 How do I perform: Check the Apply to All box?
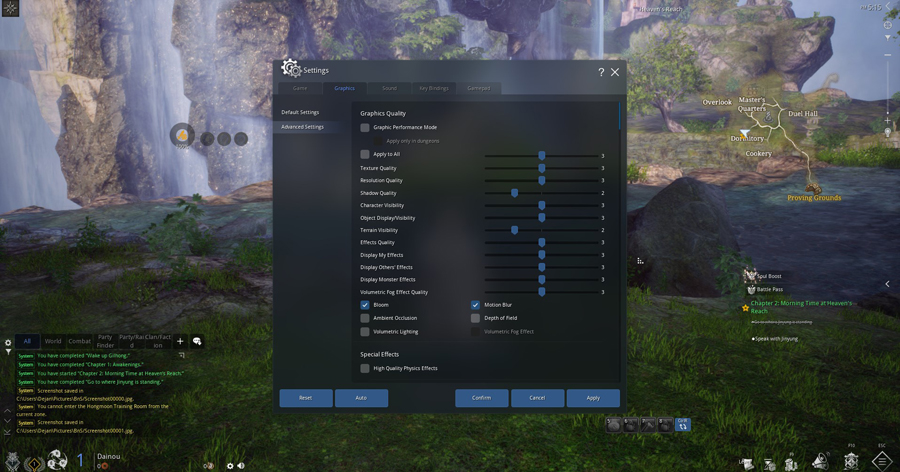coord(364,154)
